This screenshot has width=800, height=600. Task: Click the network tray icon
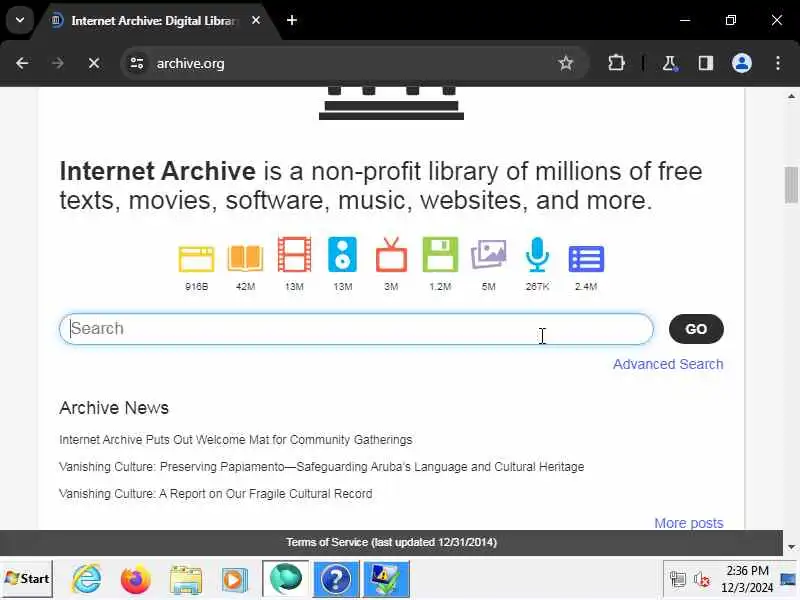click(x=678, y=579)
